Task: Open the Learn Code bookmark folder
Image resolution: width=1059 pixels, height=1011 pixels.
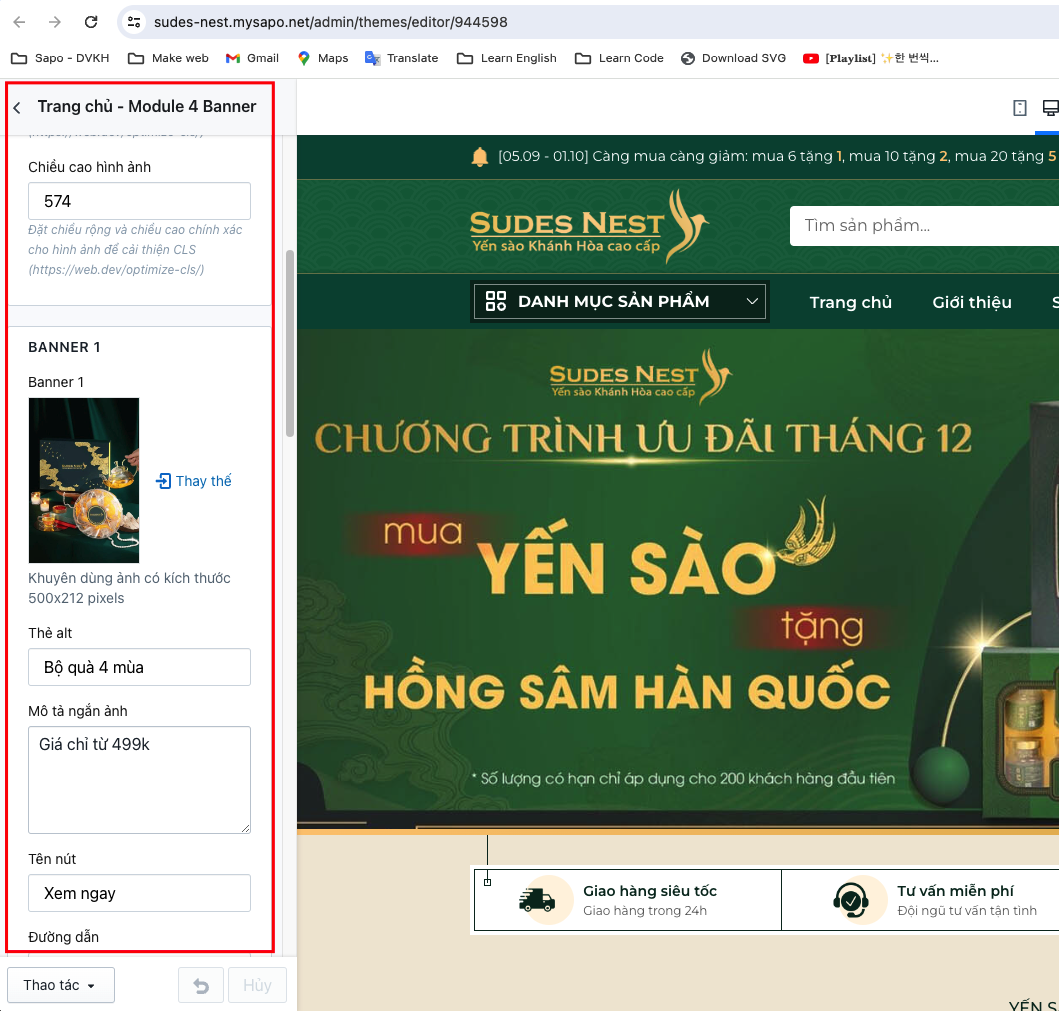Action: 619,58
